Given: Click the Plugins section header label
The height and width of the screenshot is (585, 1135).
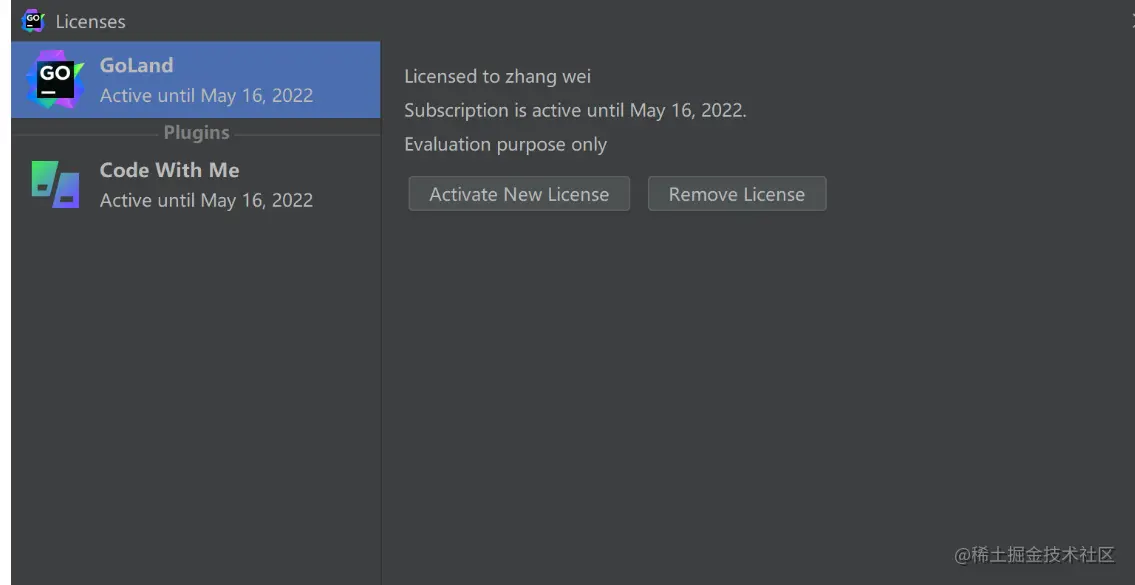Looking at the screenshot, I should (196, 132).
